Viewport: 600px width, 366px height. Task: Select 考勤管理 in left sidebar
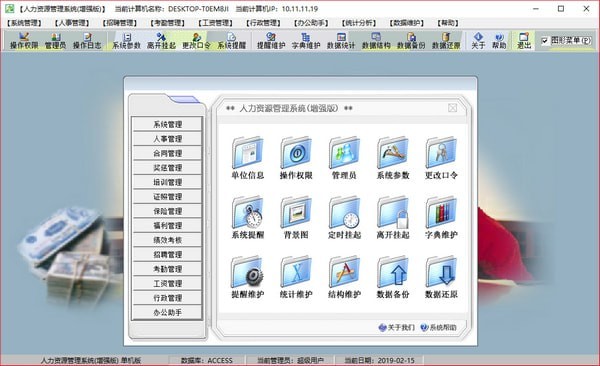tap(167, 269)
